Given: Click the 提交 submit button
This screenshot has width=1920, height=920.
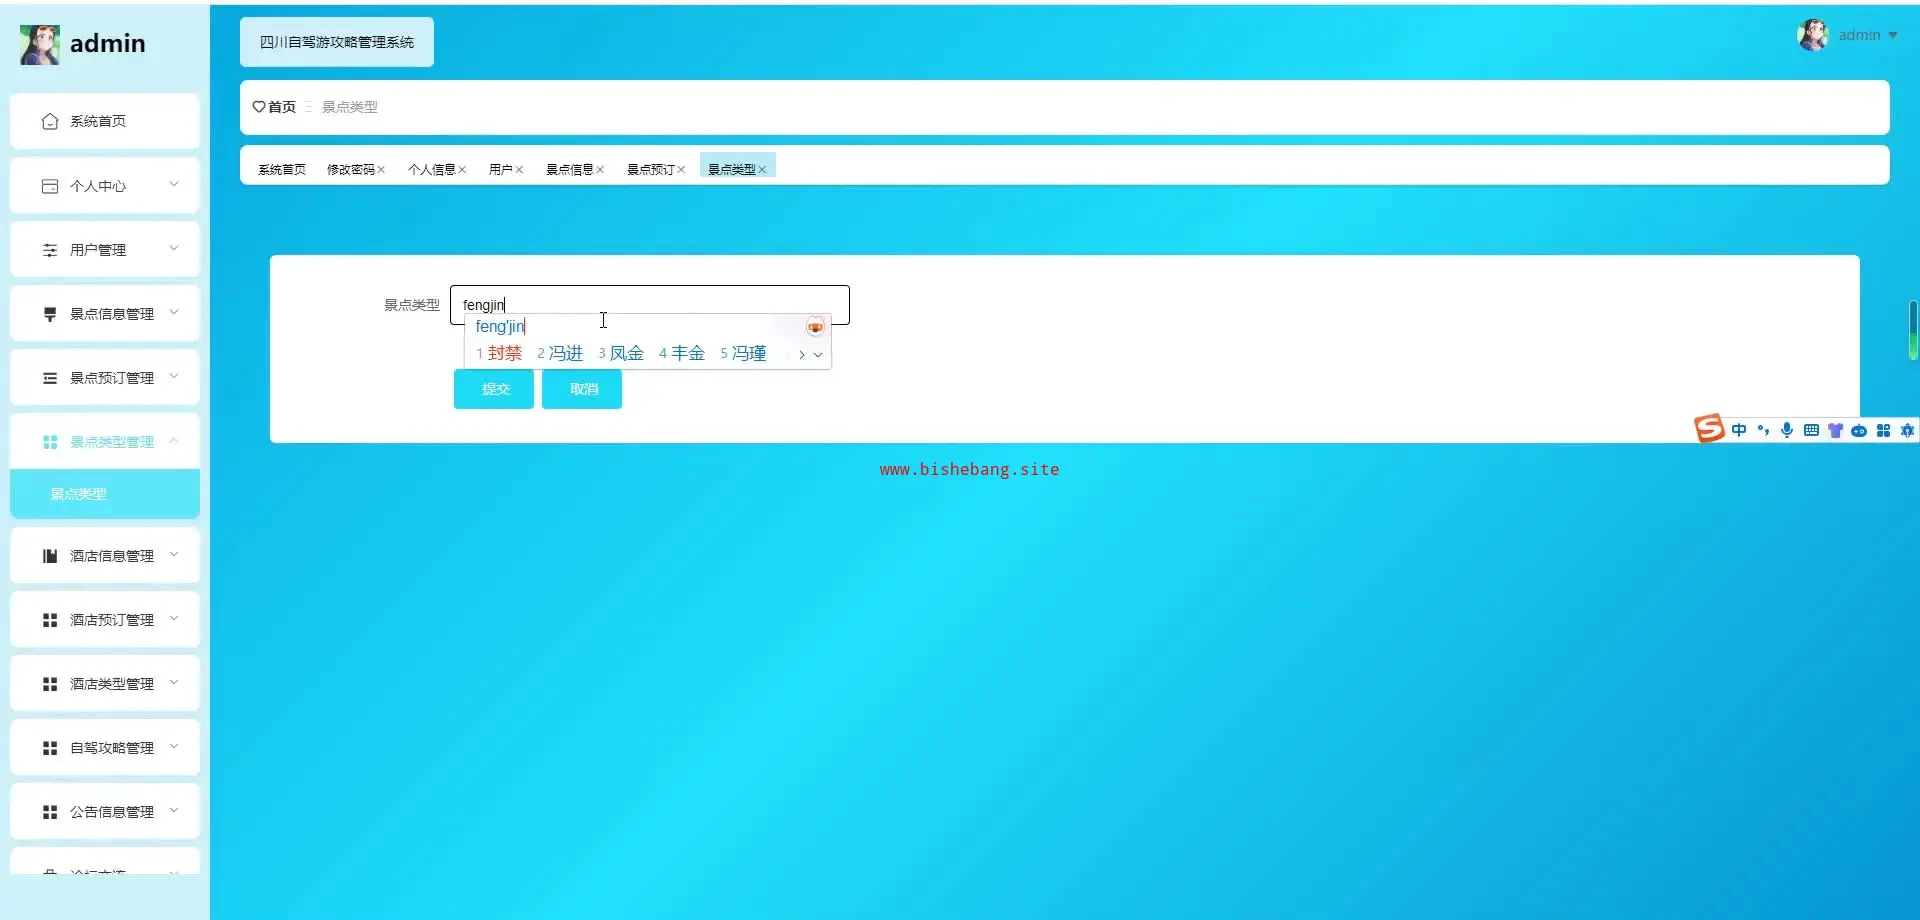Looking at the screenshot, I should coord(494,389).
